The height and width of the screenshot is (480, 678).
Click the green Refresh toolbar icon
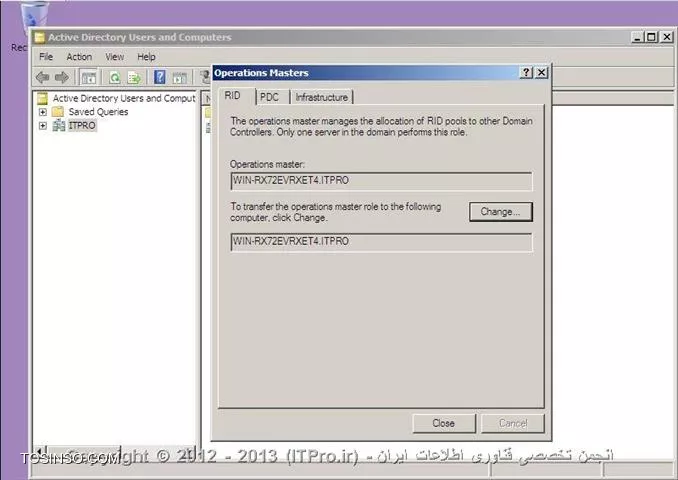tap(115, 78)
